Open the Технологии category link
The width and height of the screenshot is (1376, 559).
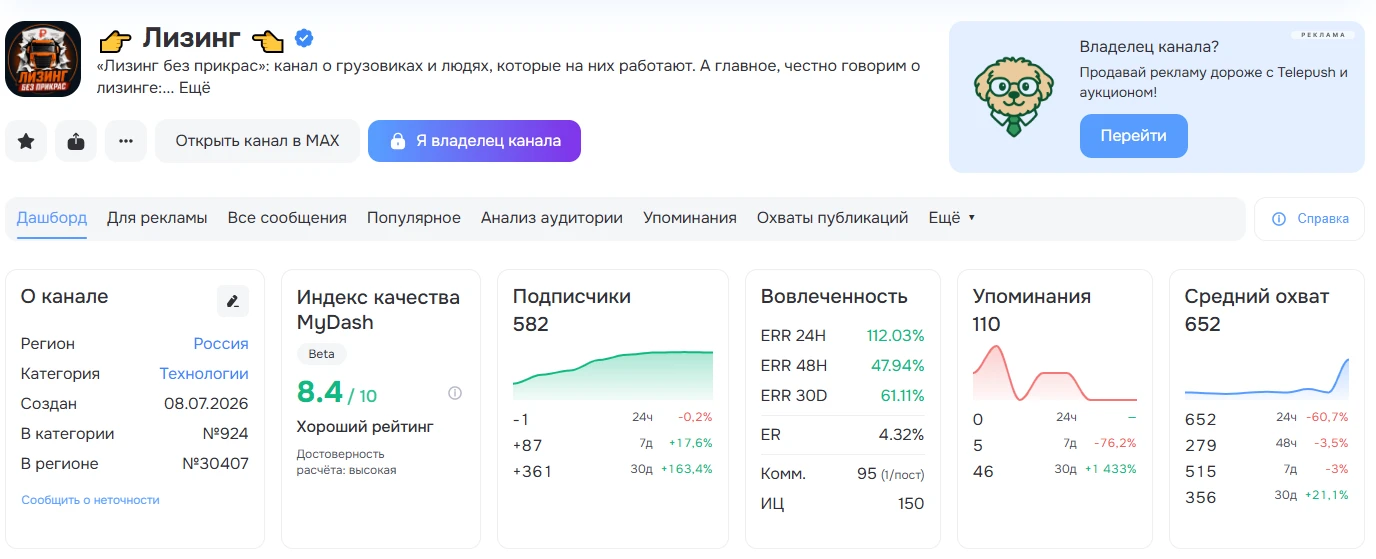pos(204,374)
